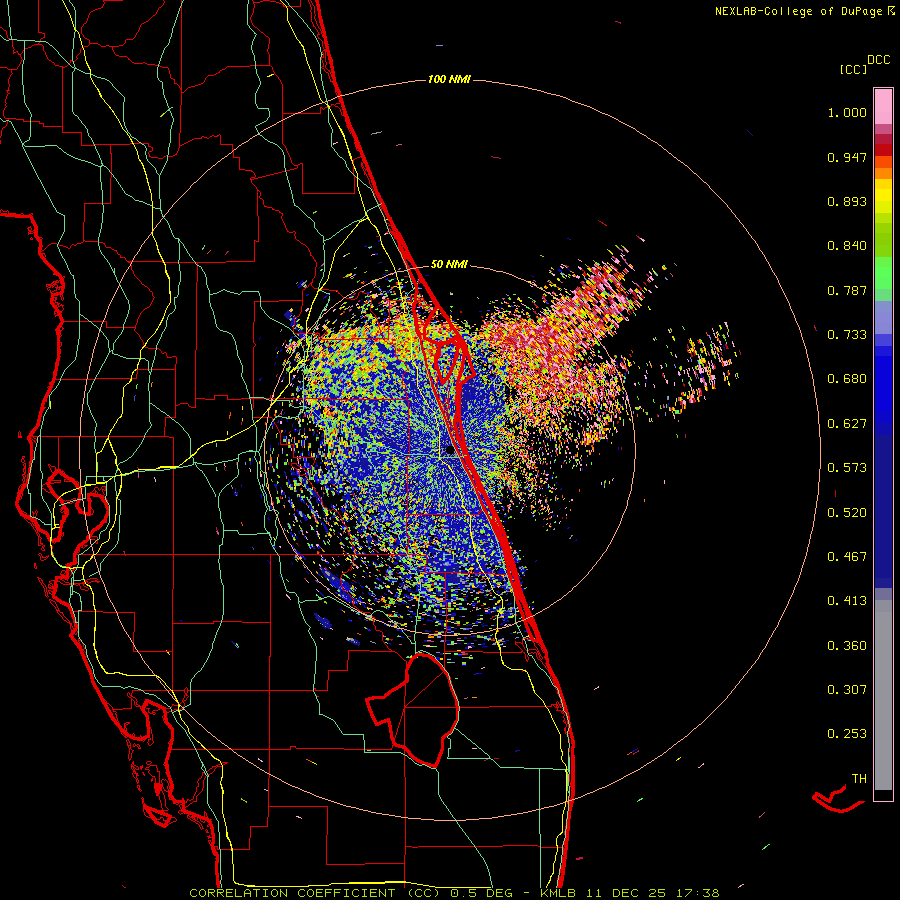
Task: Click the 'TH' threshold label
Action: tap(859, 779)
